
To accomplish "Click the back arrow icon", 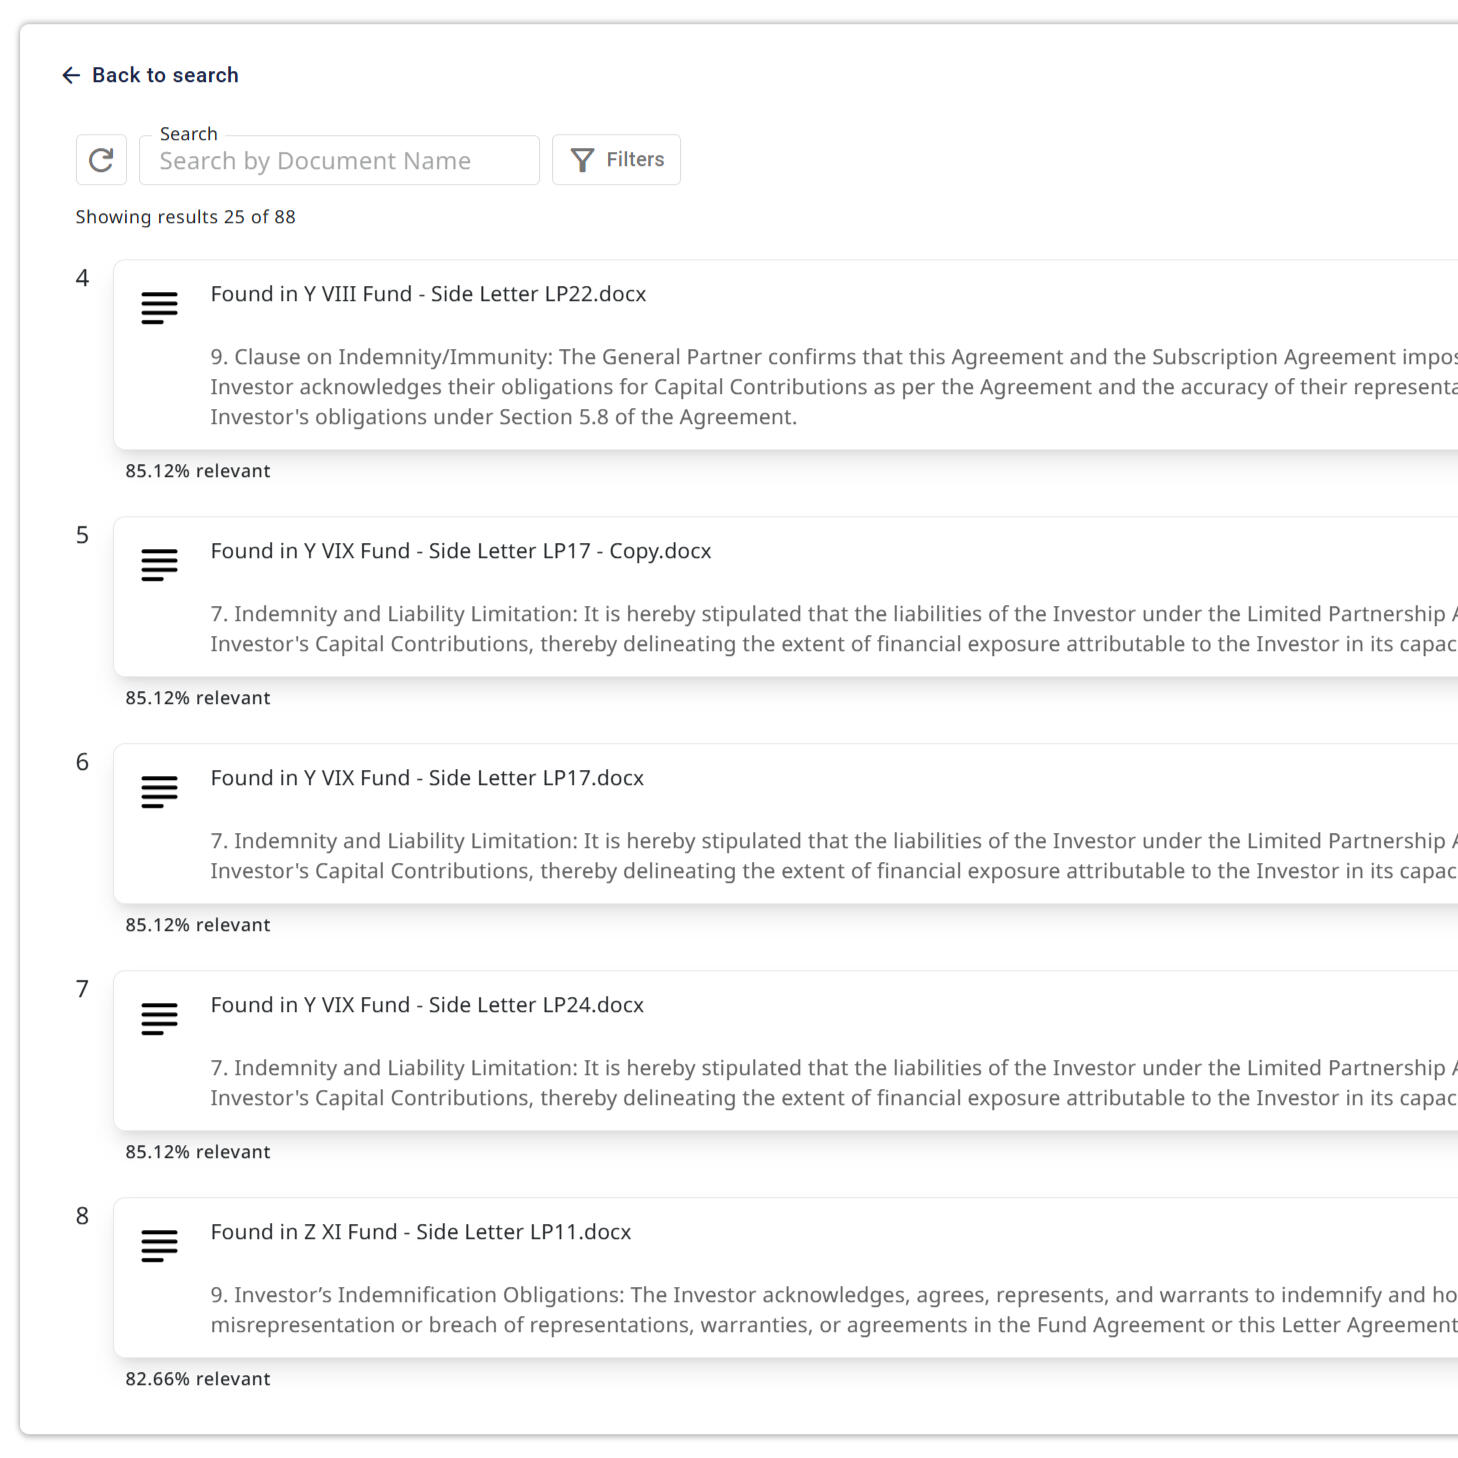I will pos(70,74).
